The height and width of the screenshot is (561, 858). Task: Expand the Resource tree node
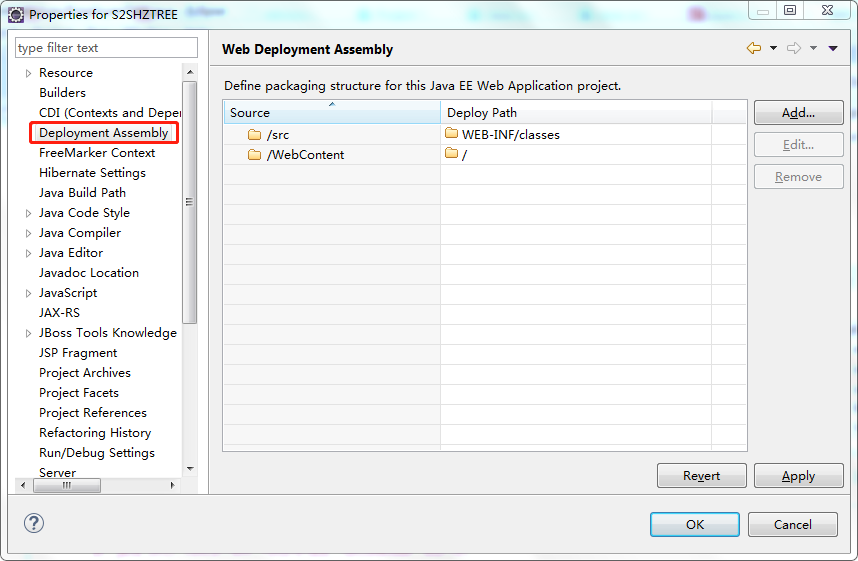tap(28, 73)
